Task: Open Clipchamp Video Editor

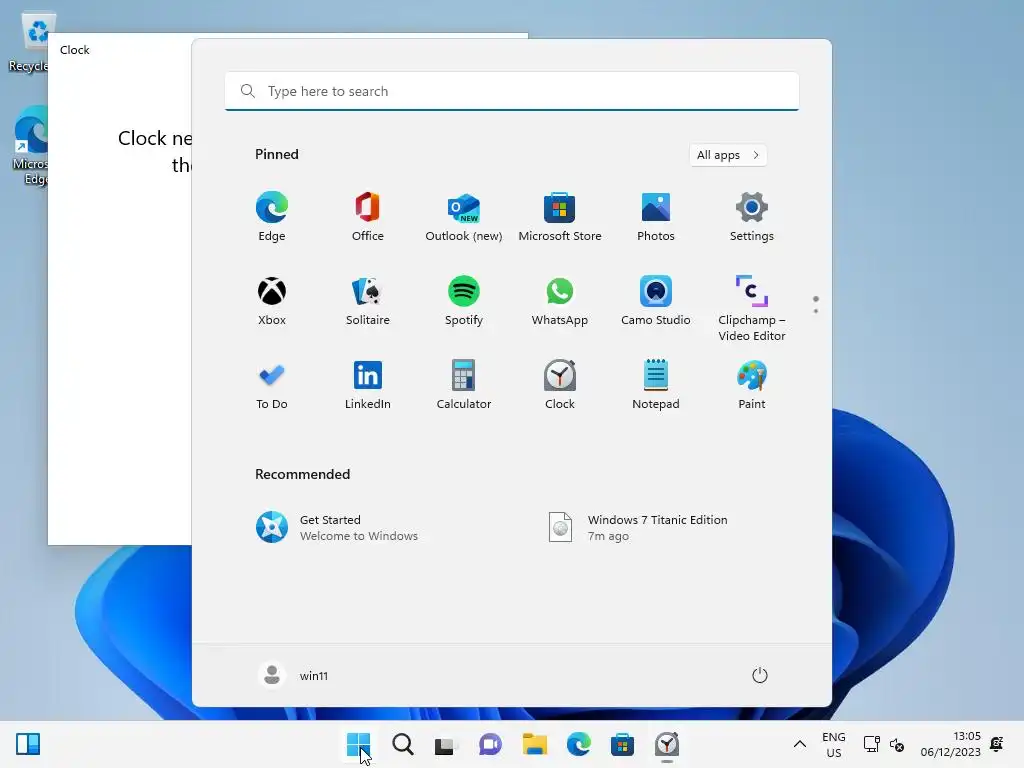Action: 752,308
